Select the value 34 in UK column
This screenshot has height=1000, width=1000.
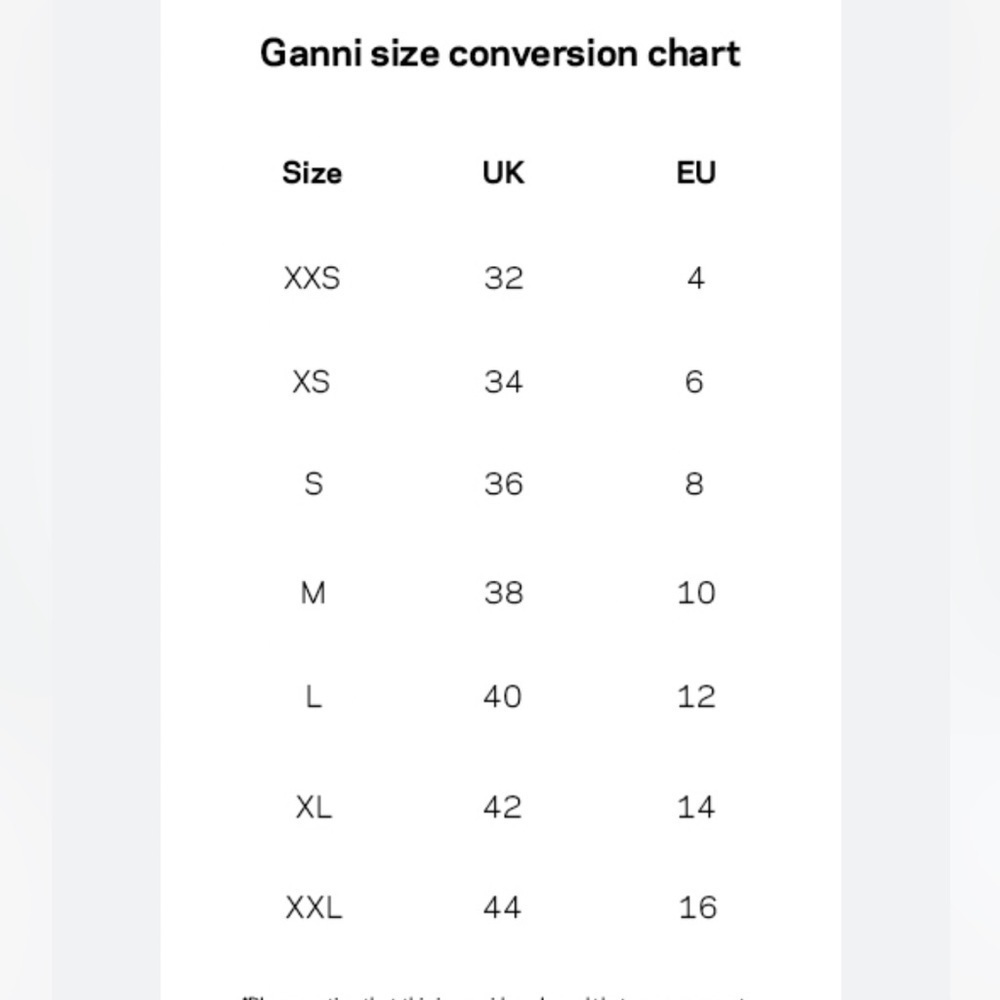[x=503, y=382]
